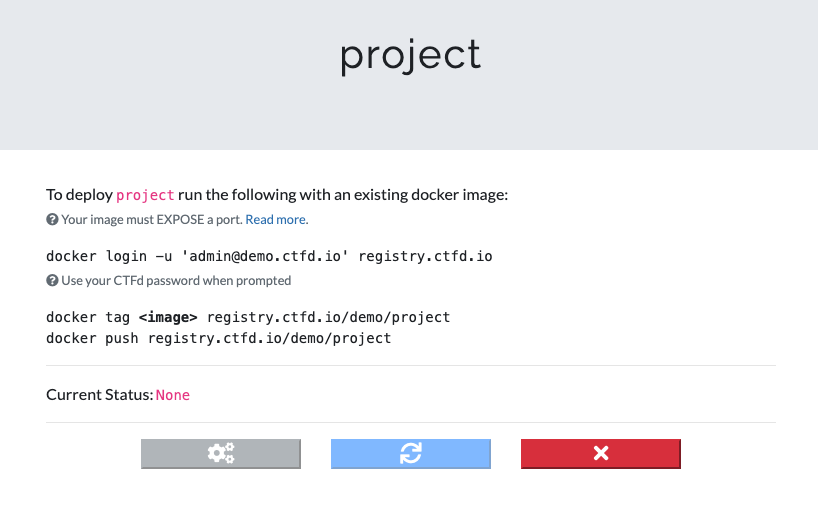The width and height of the screenshot is (818, 513).
Task: Open the Read more link
Action: tap(277, 219)
